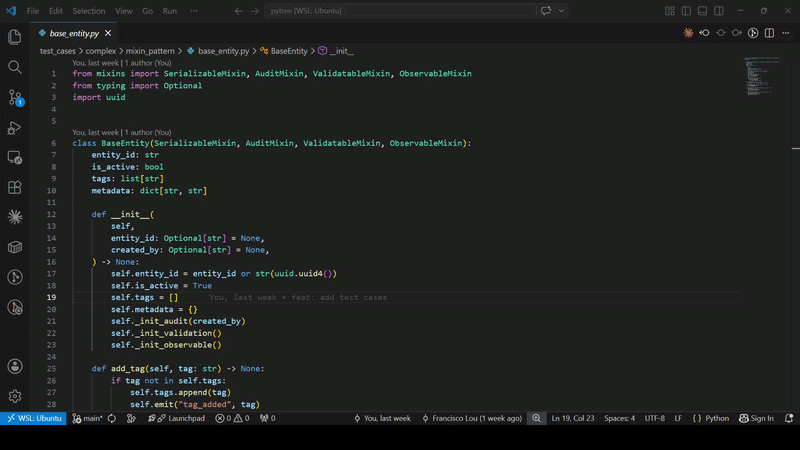The image size is (800, 450).
Task: Click the ports forwarded 0 indicator
Action: coord(268,418)
